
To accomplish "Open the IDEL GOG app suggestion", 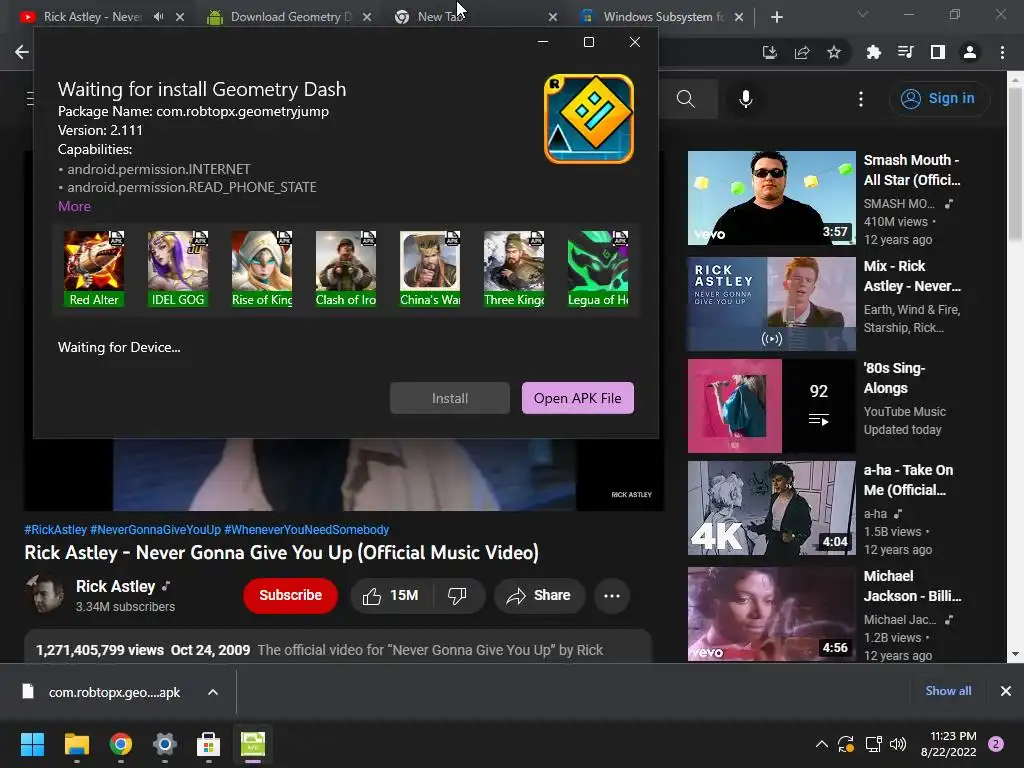I will coord(178,268).
